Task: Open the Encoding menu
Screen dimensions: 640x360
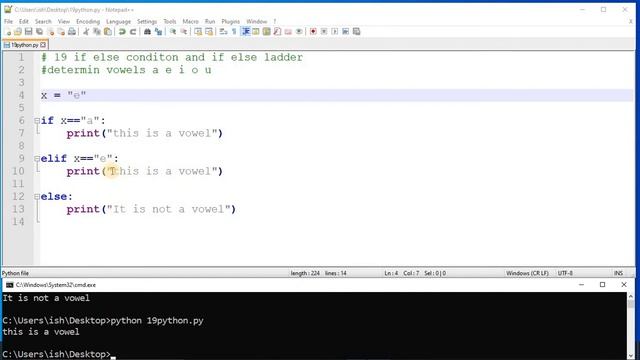Action: pos(88,21)
